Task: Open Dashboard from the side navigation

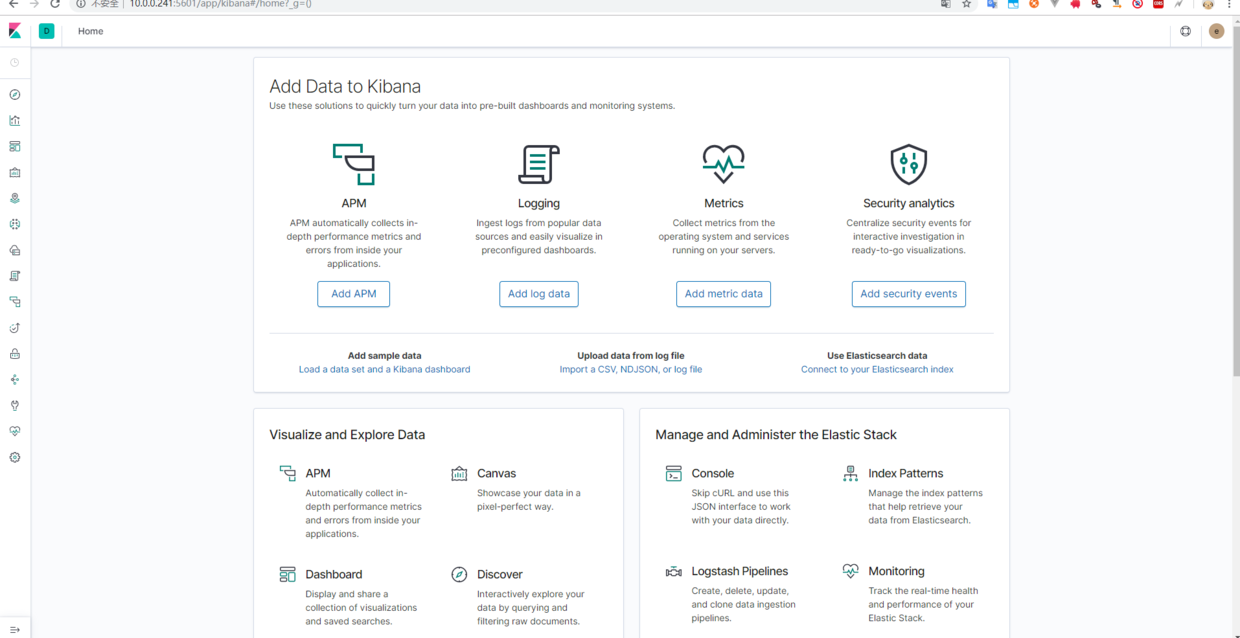Action: (15, 147)
